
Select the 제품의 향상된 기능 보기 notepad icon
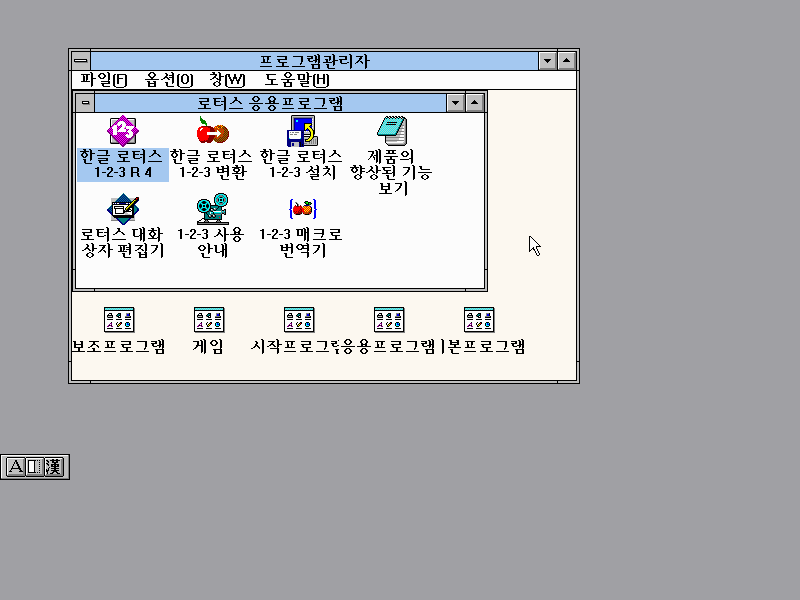[x=392, y=131]
